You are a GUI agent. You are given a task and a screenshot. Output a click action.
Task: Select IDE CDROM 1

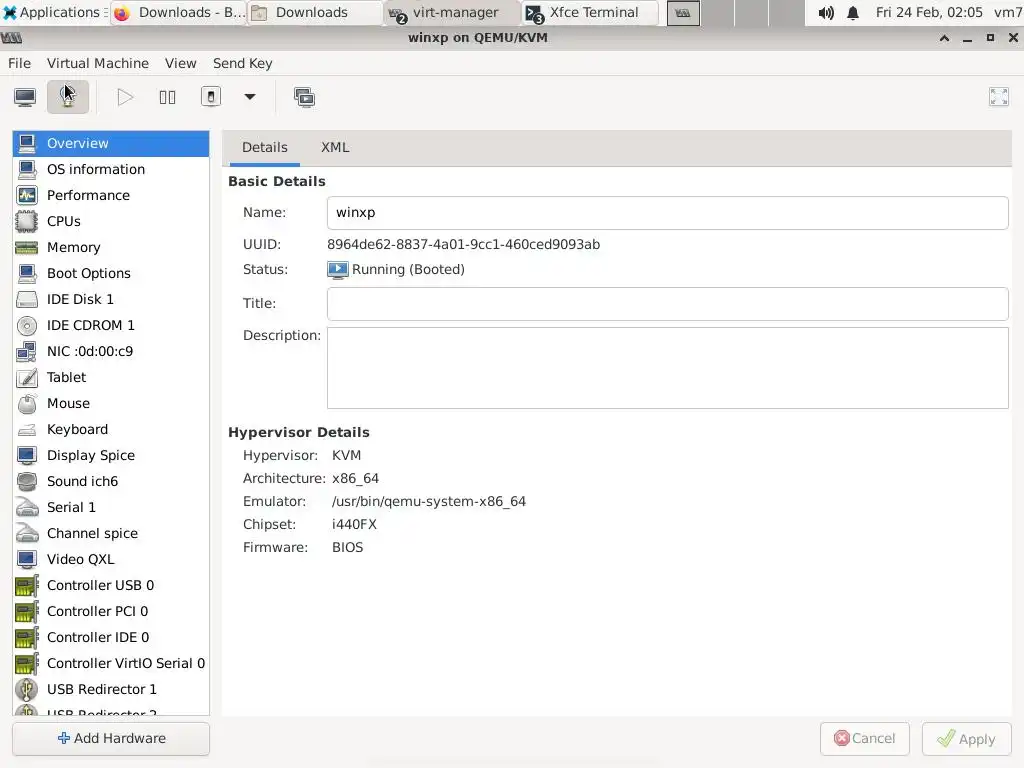[111, 325]
